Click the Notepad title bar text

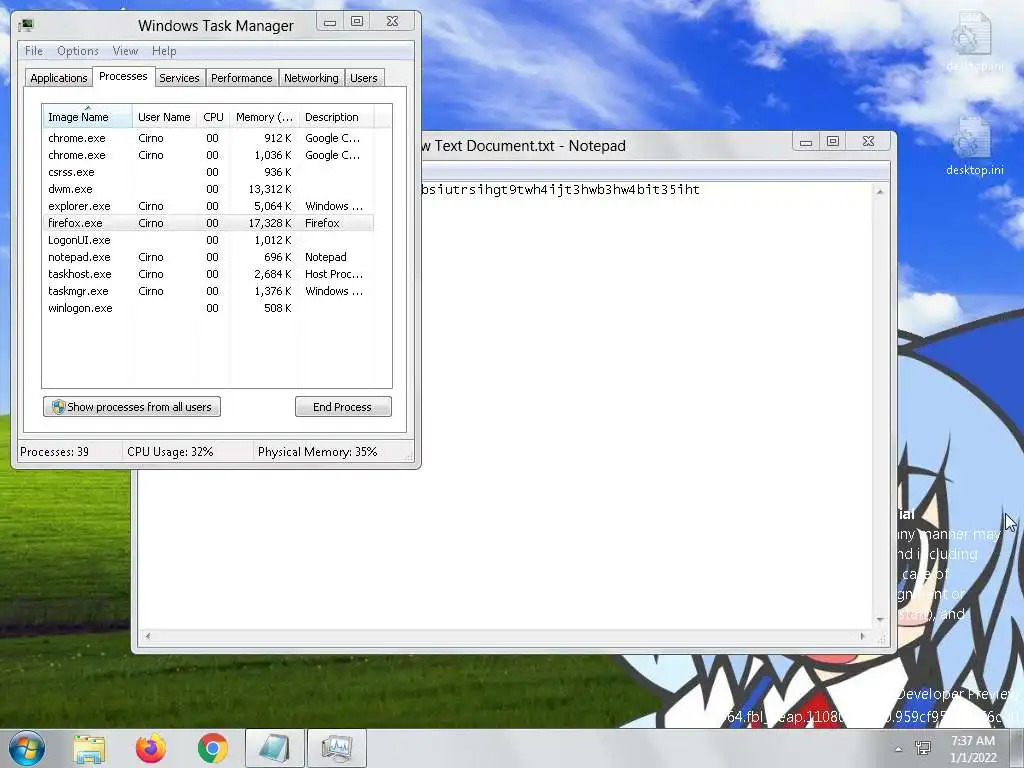(524, 146)
